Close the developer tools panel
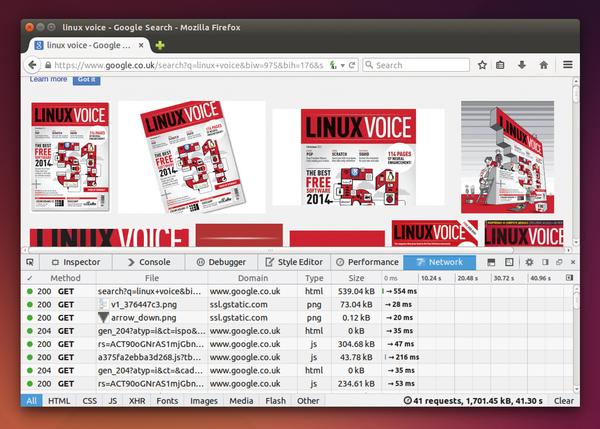Viewport: 600px width, 429px height. click(573, 262)
